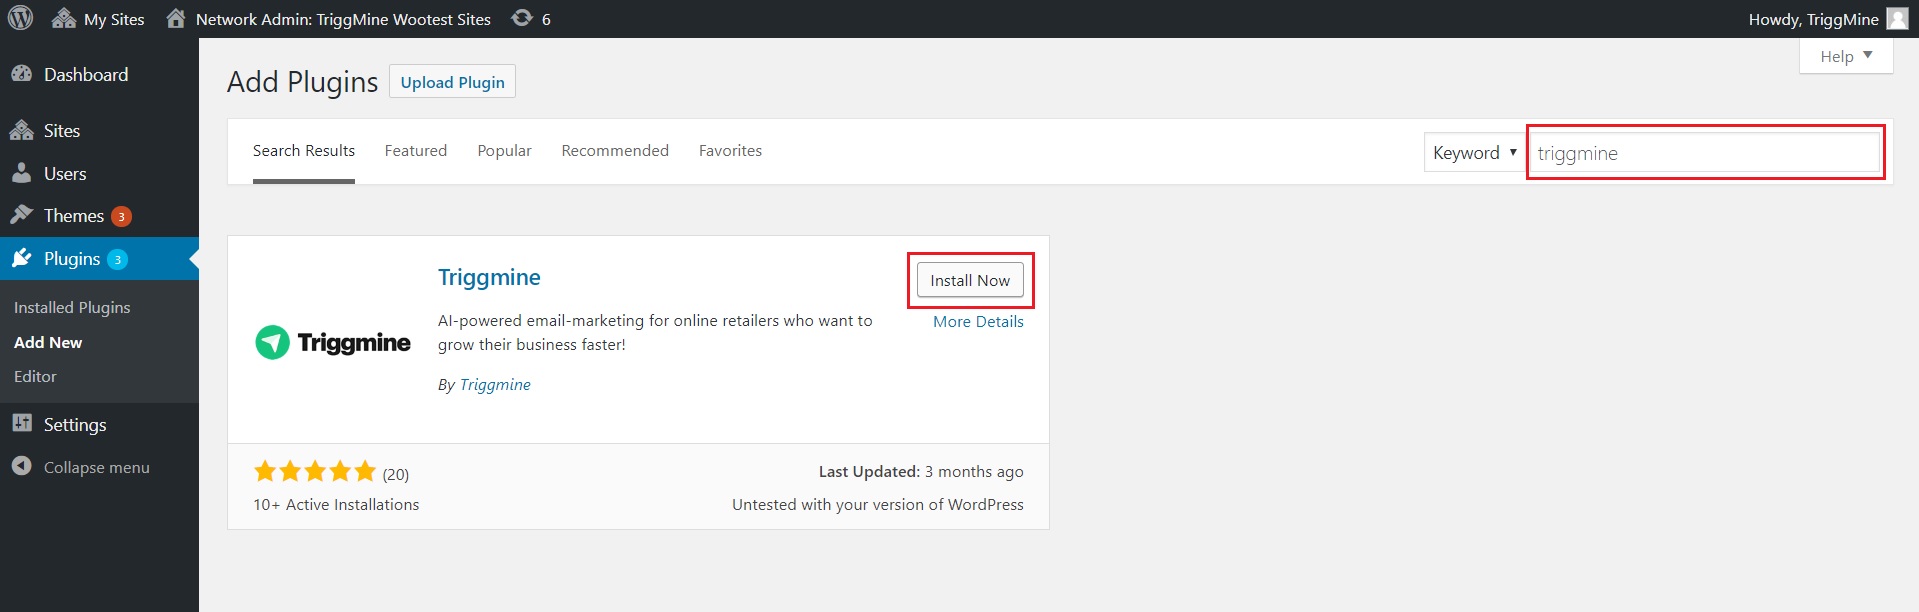
Task: Switch to the Popular tab
Action: [x=504, y=151]
